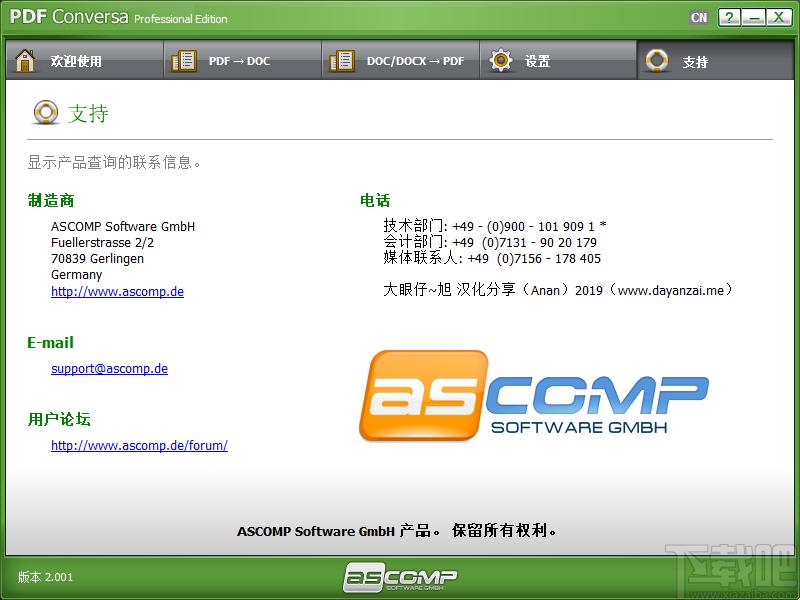The width and height of the screenshot is (800, 600).
Task: Click the Germany line
Action: pos(77,274)
